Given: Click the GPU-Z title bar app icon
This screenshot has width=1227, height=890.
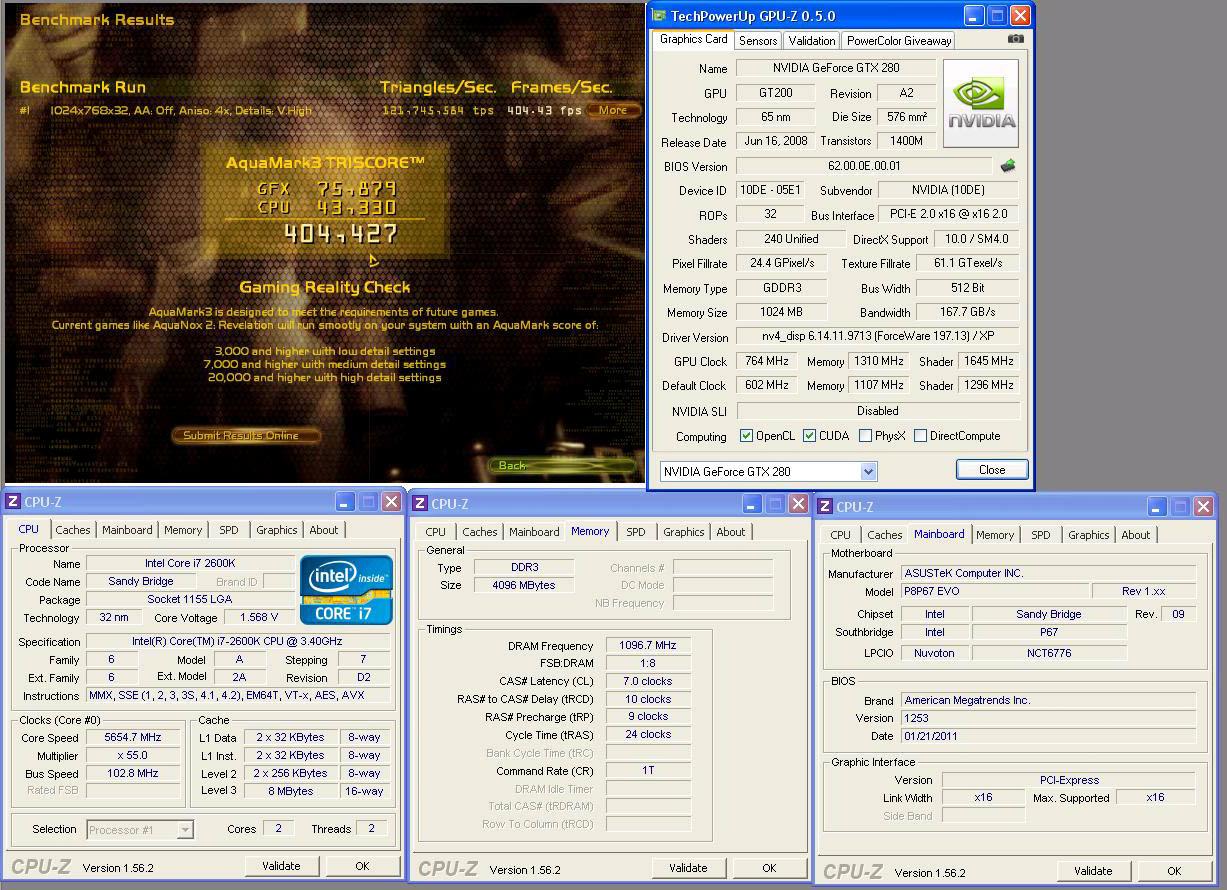Looking at the screenshot, I should [x=660, y=15].
